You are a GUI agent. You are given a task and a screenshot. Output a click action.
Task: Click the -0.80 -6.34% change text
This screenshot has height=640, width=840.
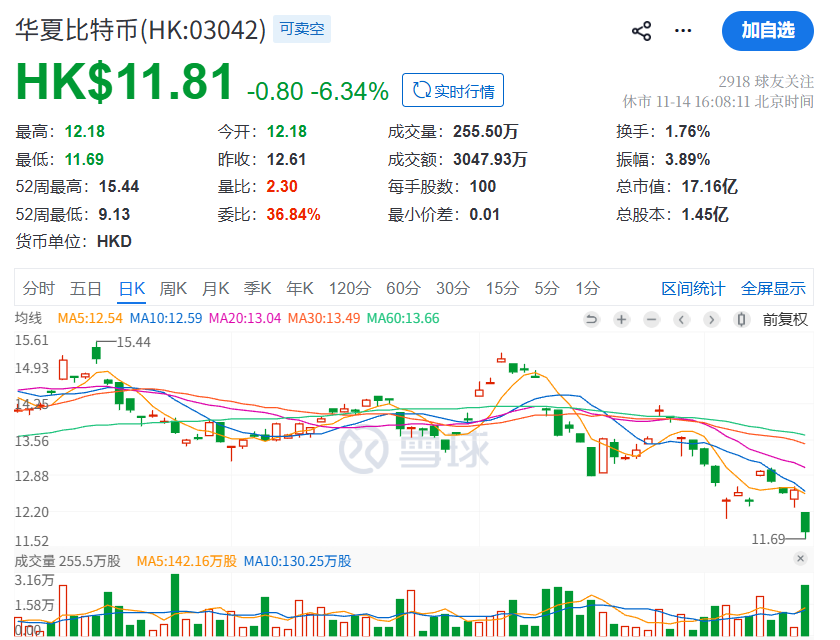pos(318,91)
